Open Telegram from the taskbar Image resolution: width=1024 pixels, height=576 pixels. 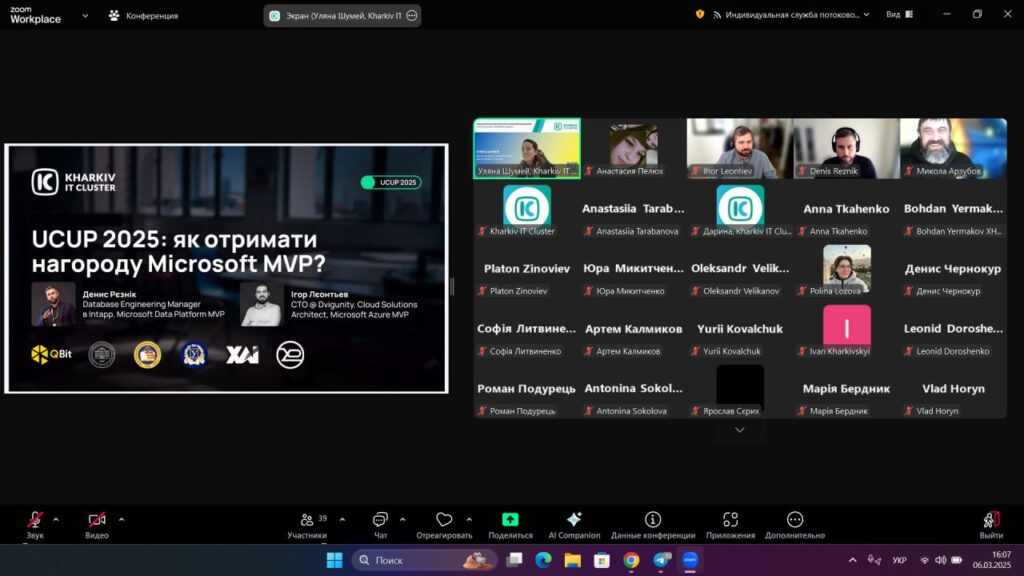[x=662, y=560]
